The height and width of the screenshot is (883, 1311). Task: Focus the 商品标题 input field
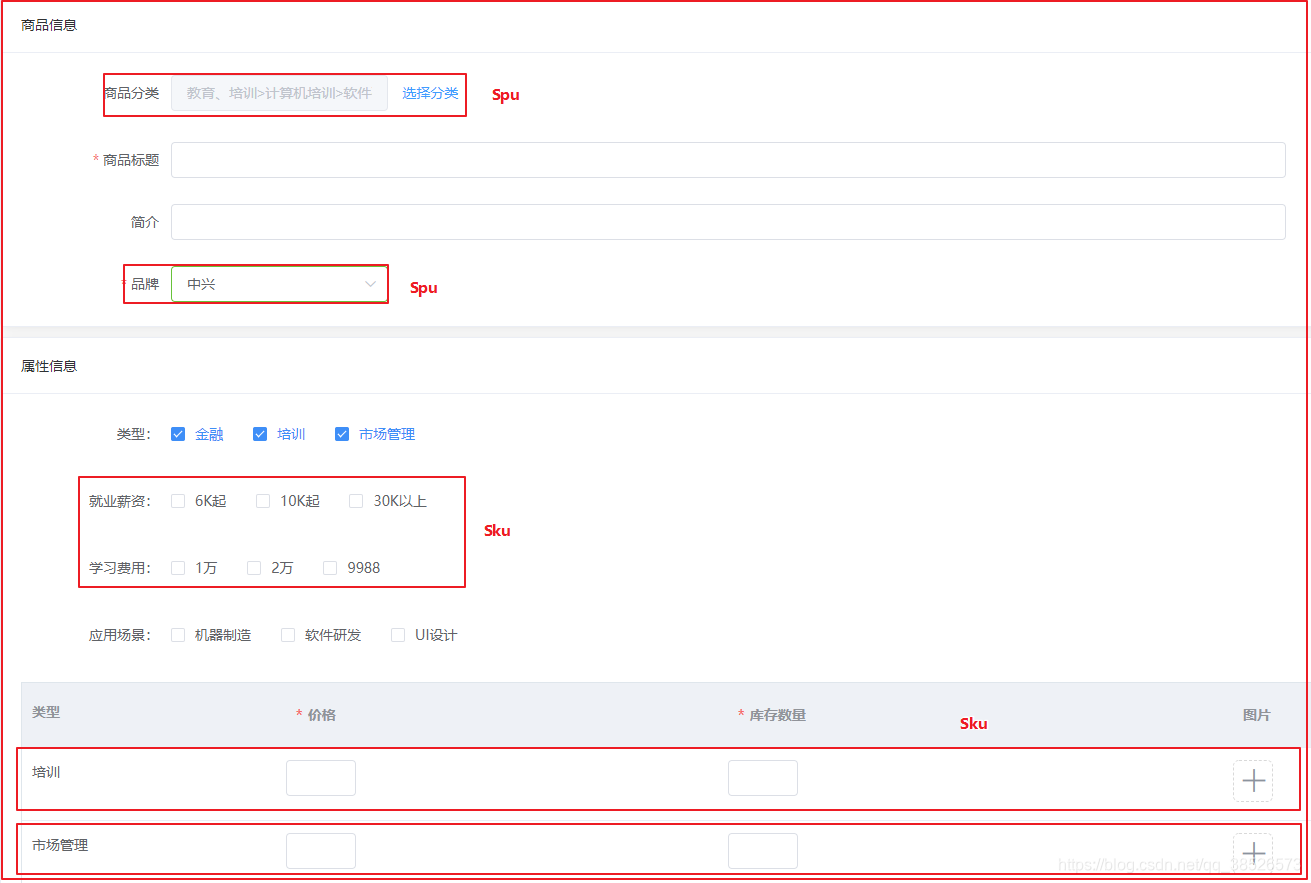tap(728, 160)
